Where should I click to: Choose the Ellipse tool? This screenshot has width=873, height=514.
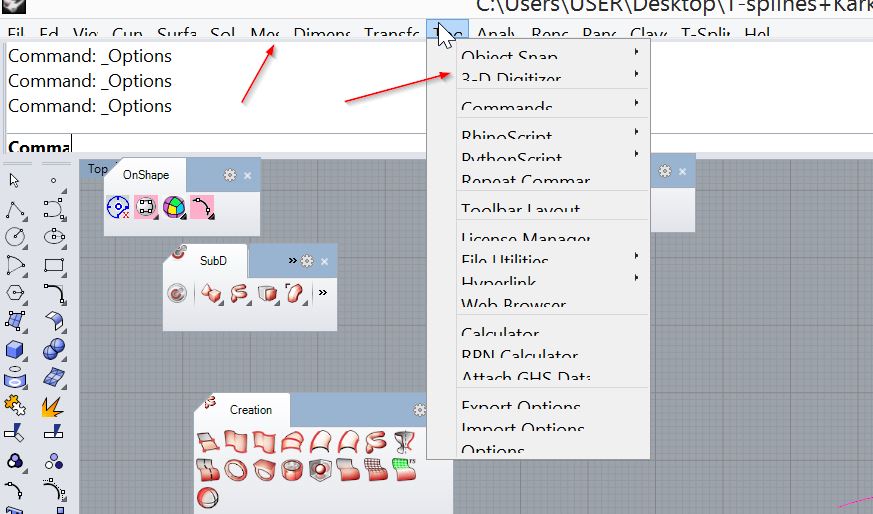pyautogui.click(x=54, y=237)
